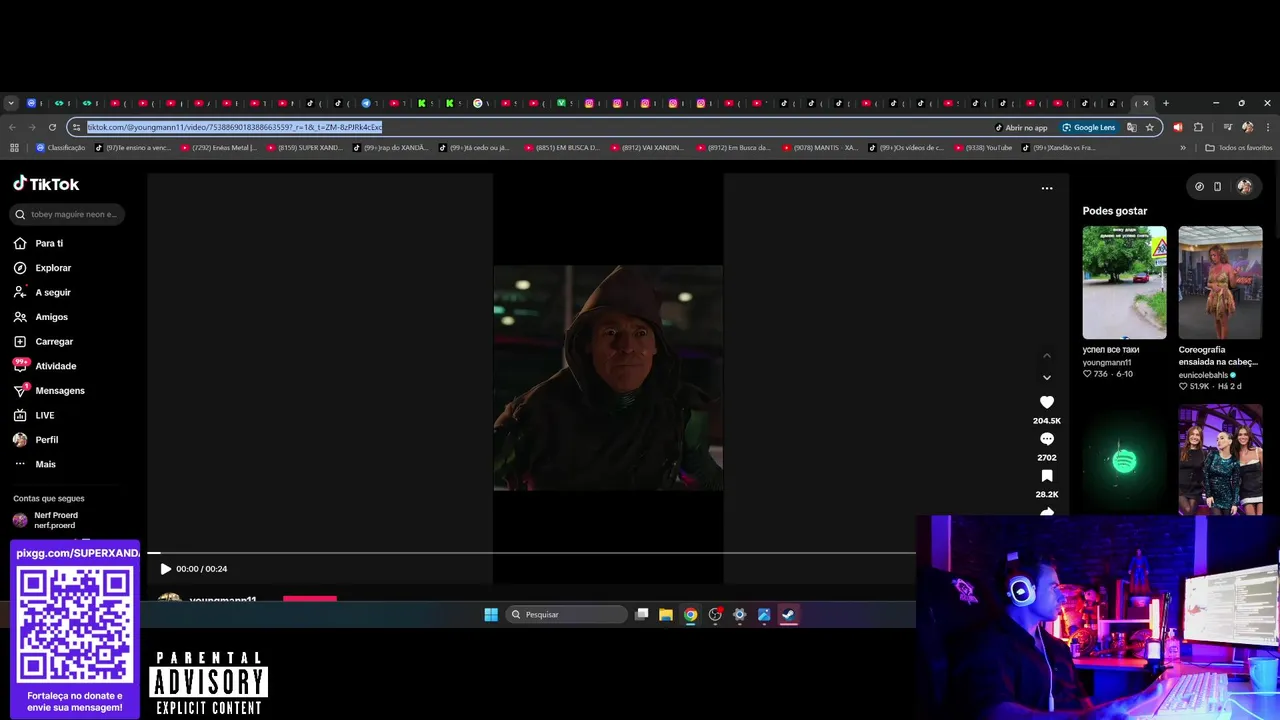The height and width of the screenshot is (720, 1280).
Task: Click the compass icon in top-right pill
Action: coord(1200,186)
